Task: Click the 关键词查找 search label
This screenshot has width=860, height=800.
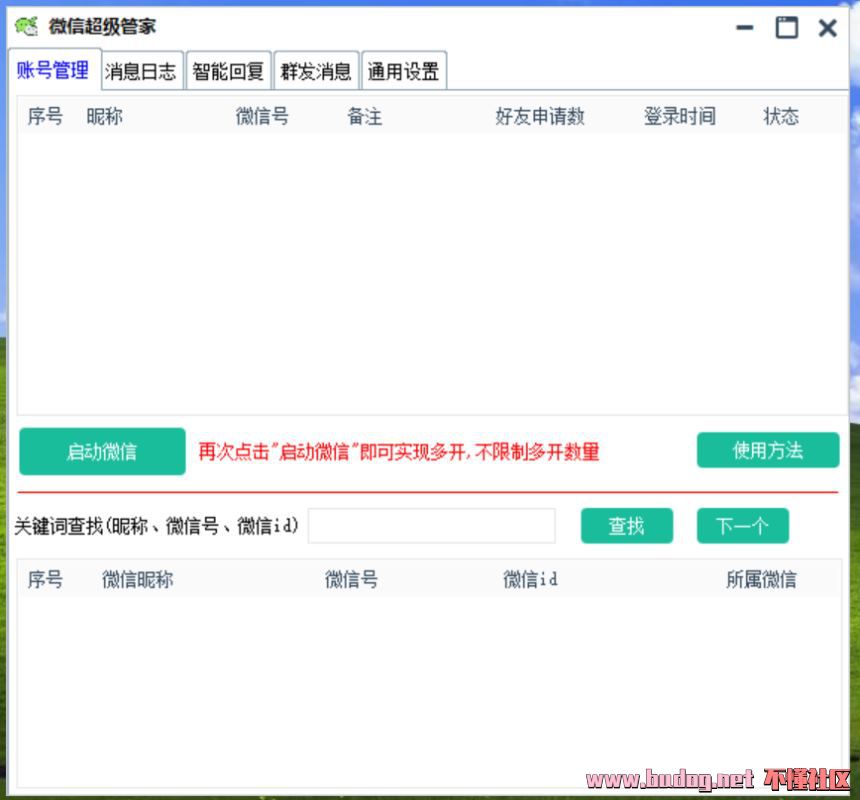Action: [156, 526]
